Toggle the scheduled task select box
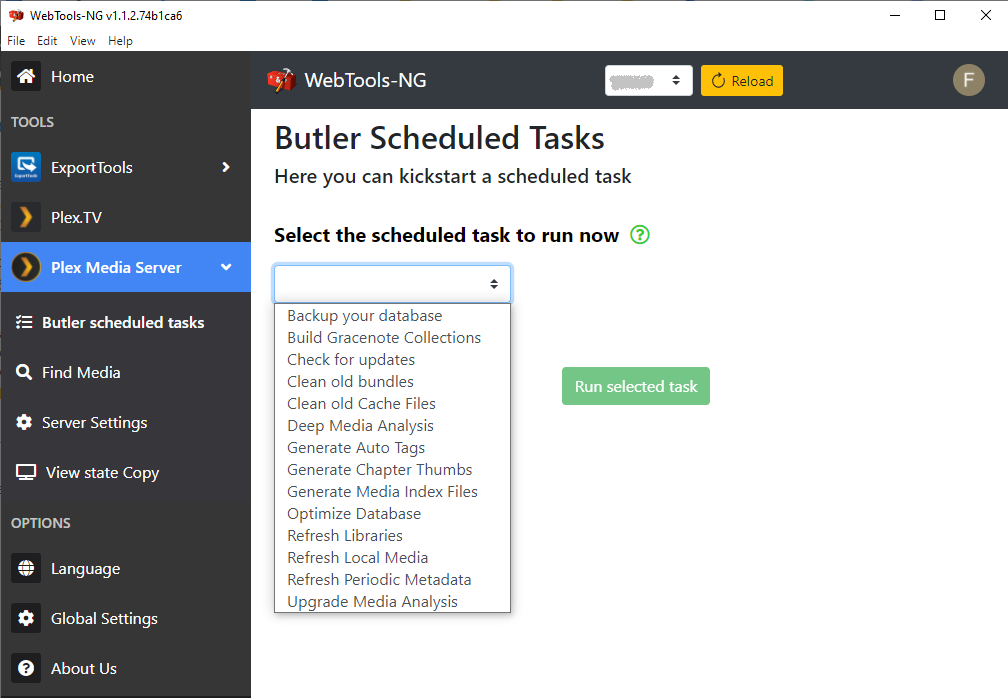This screenshot has height=698, width=1008. [392, 283]
